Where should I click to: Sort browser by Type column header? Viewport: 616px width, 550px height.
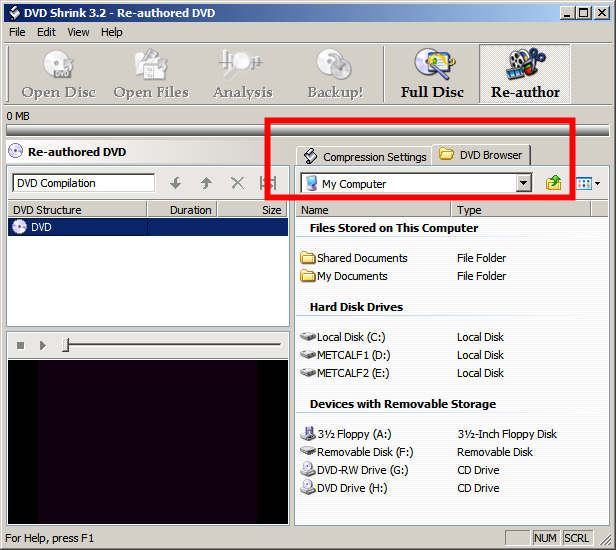[521, 210]
